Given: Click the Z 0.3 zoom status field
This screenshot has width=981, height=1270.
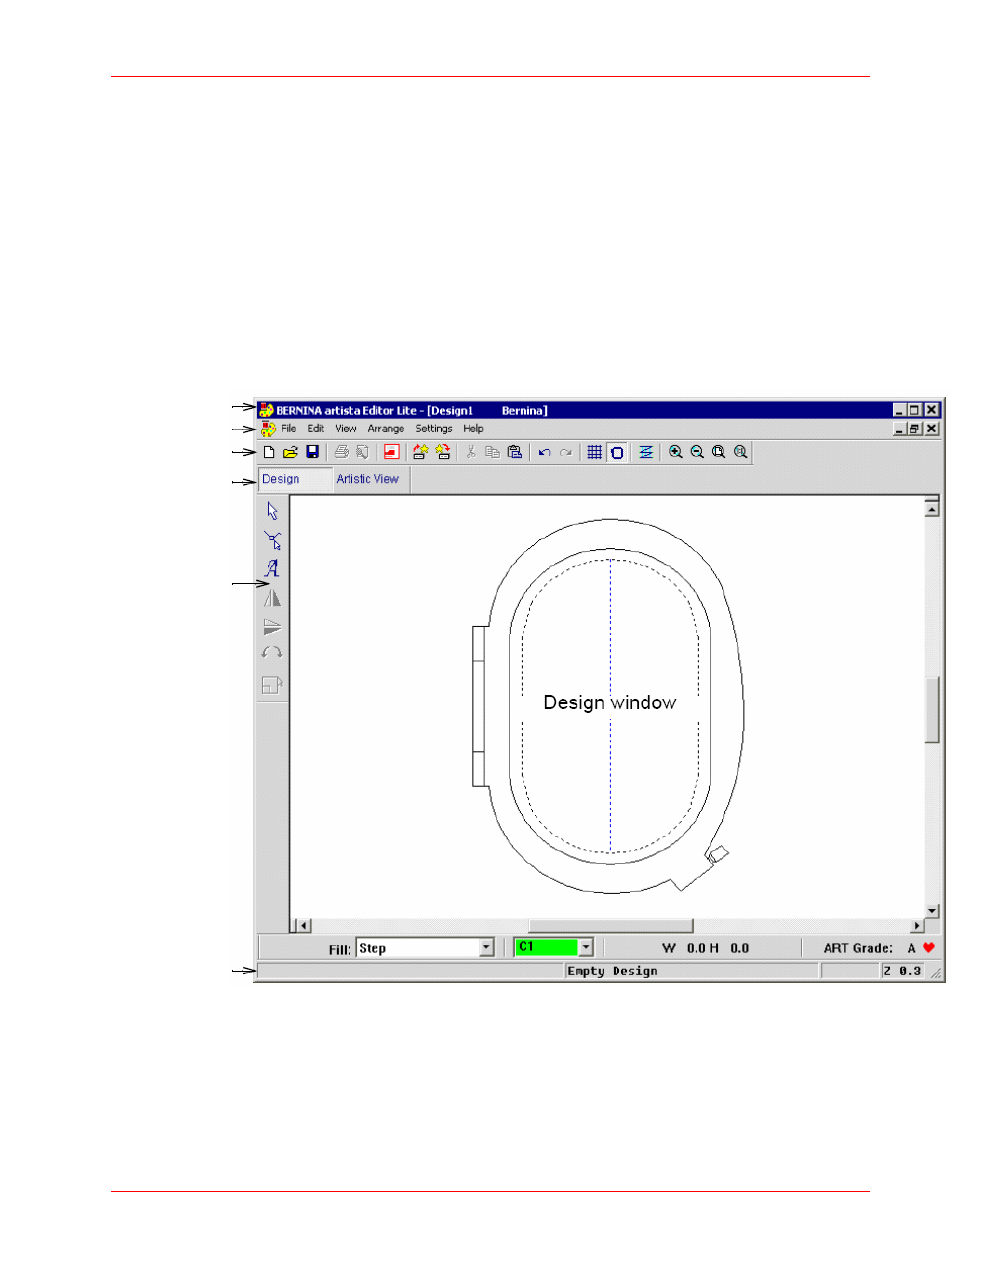Looking at the screenshot, I should [x=902, y=971].
